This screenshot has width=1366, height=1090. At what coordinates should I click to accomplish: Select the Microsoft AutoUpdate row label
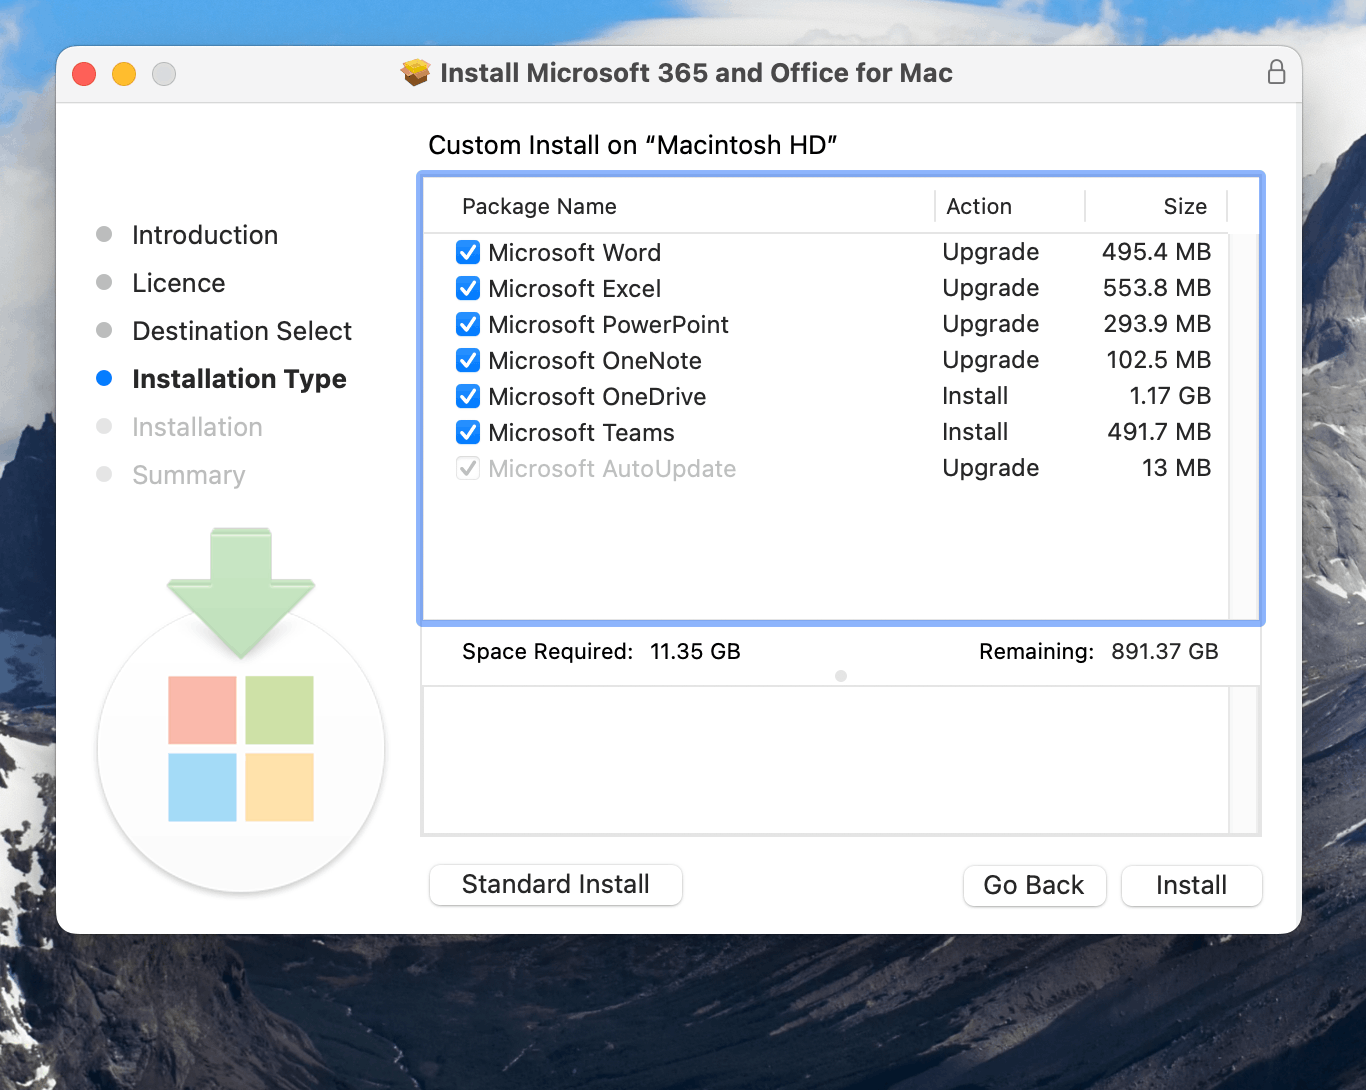coord(612,468)
